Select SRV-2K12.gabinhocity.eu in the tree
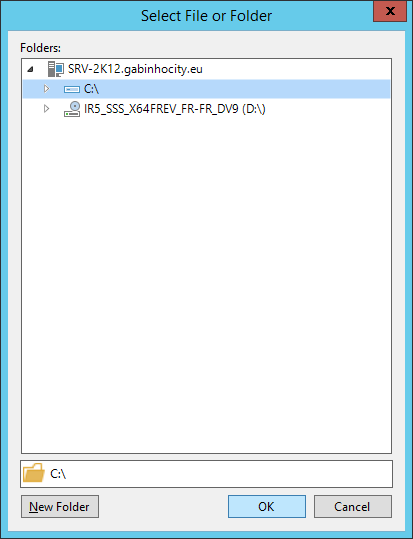This screenshot has width=413, height=539. [135, 69]
